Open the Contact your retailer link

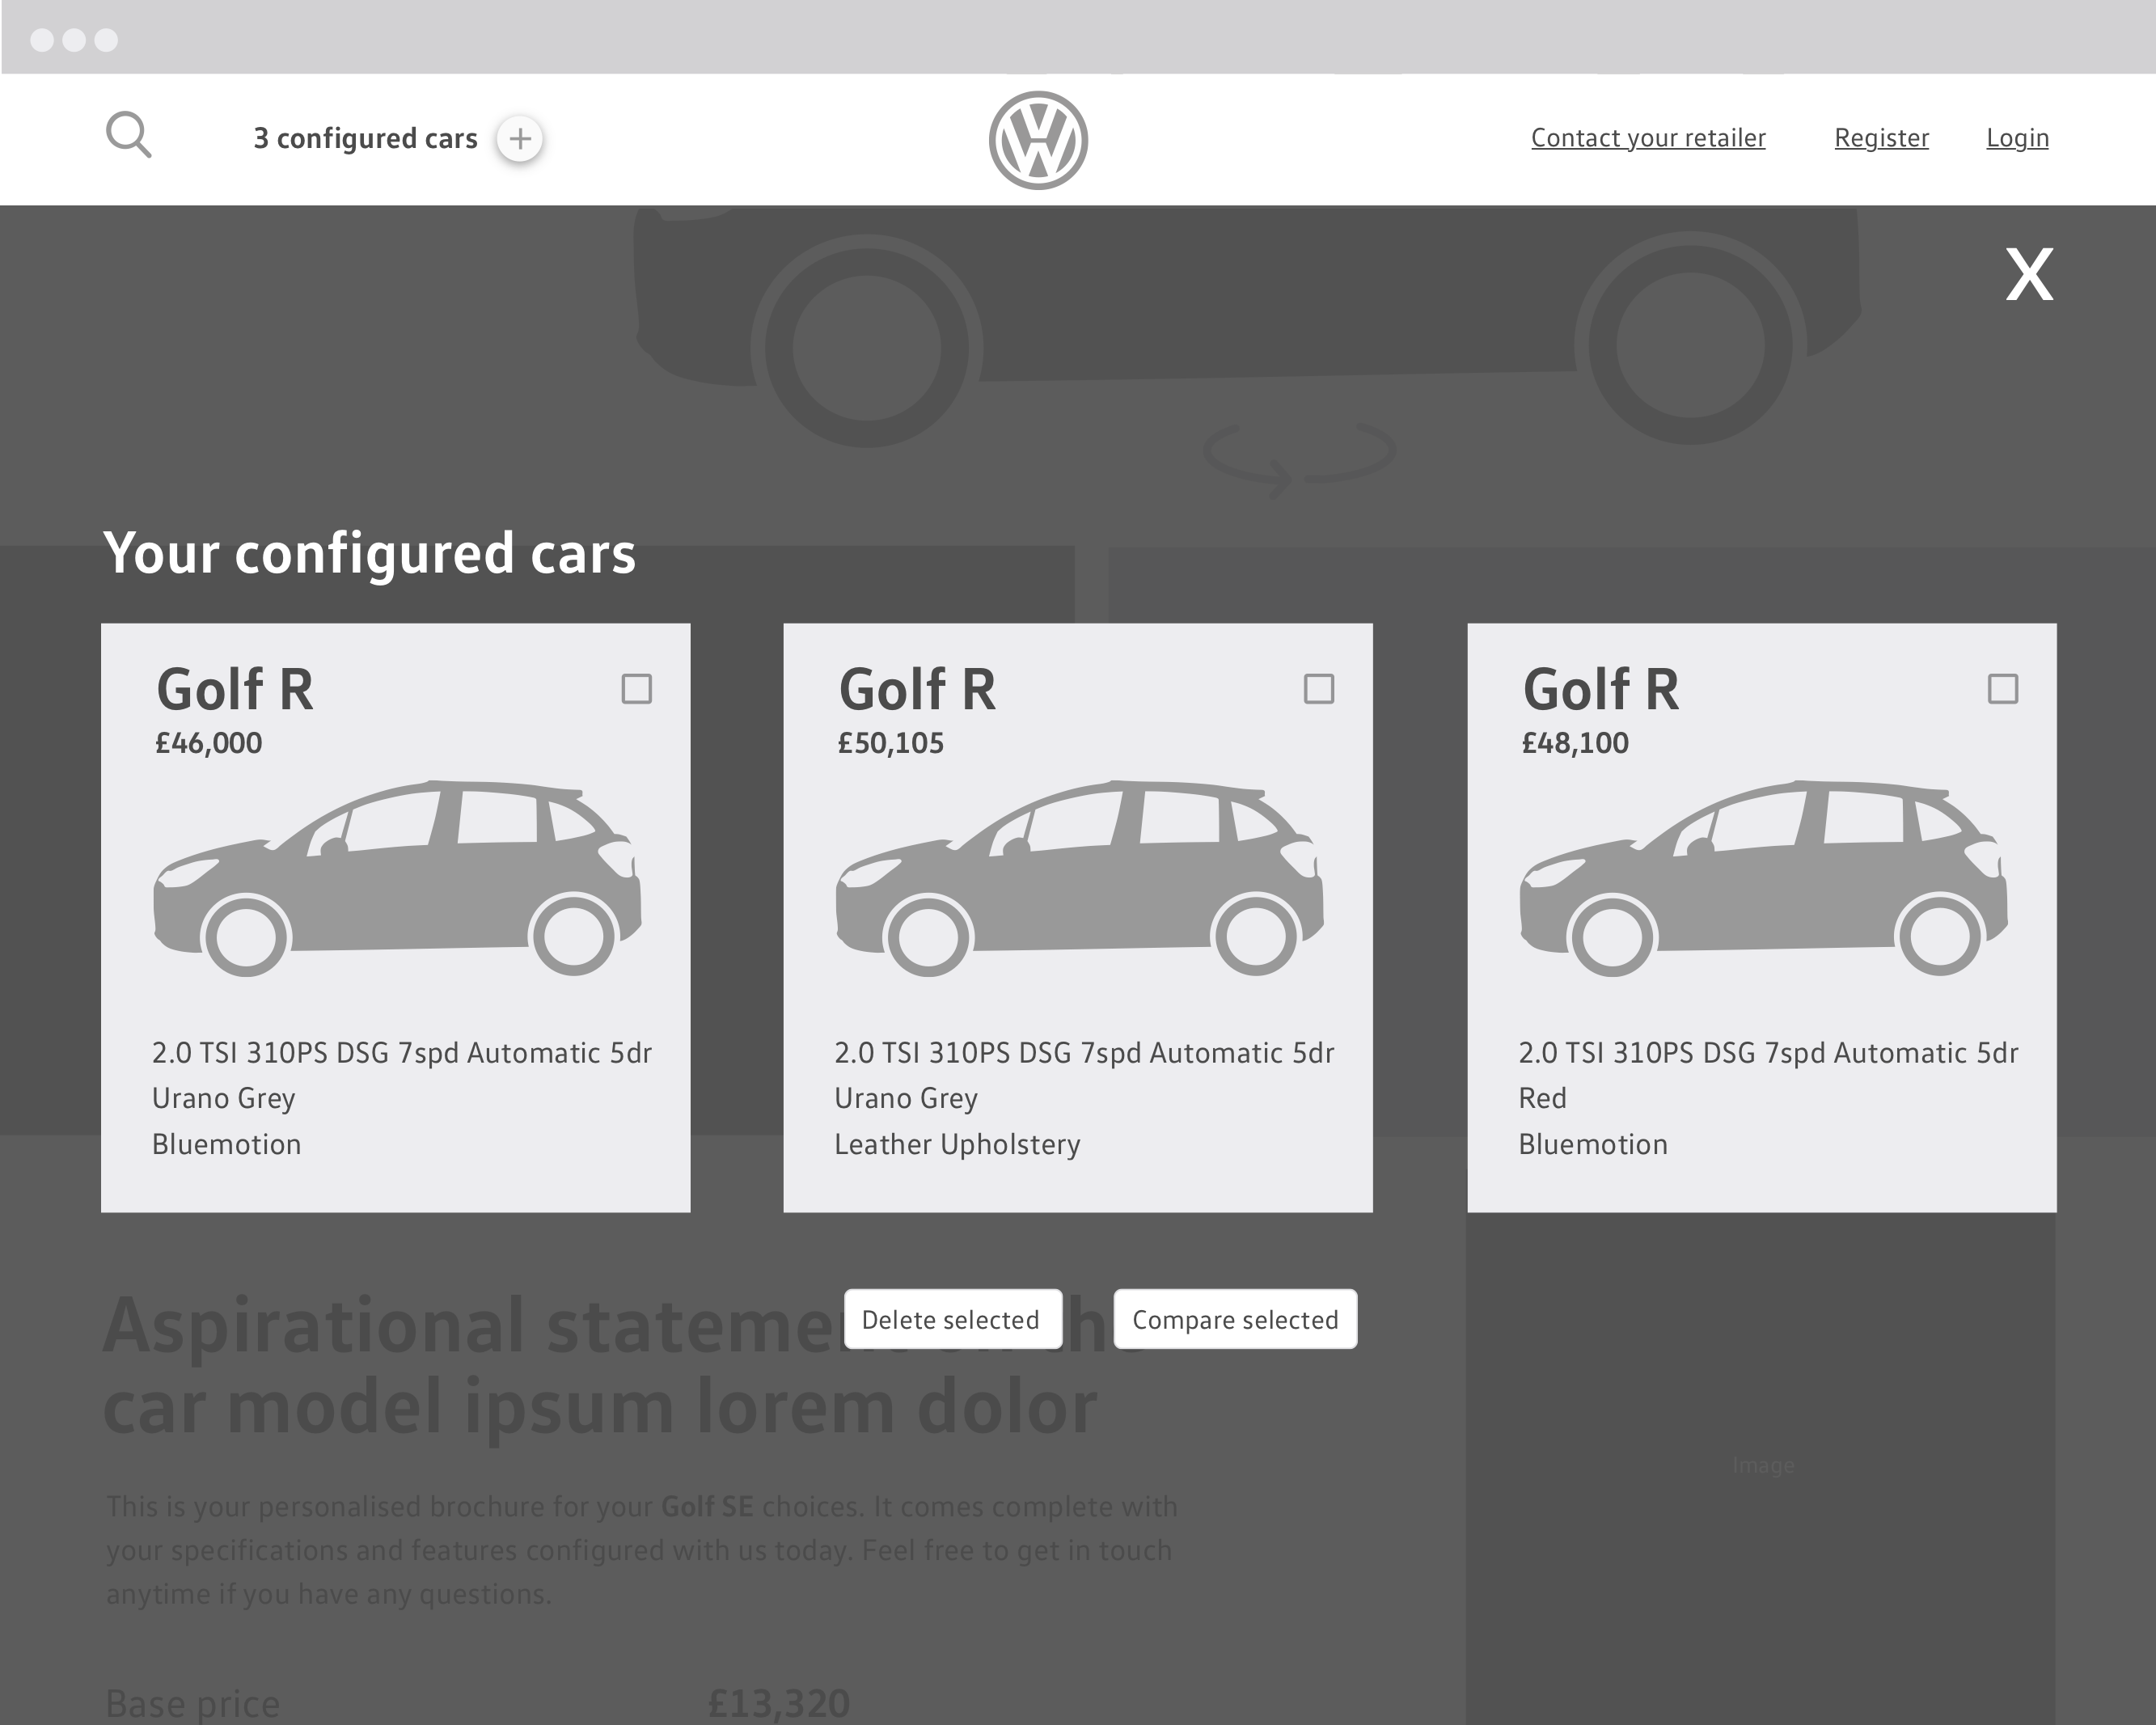(x=1648, y=138)
